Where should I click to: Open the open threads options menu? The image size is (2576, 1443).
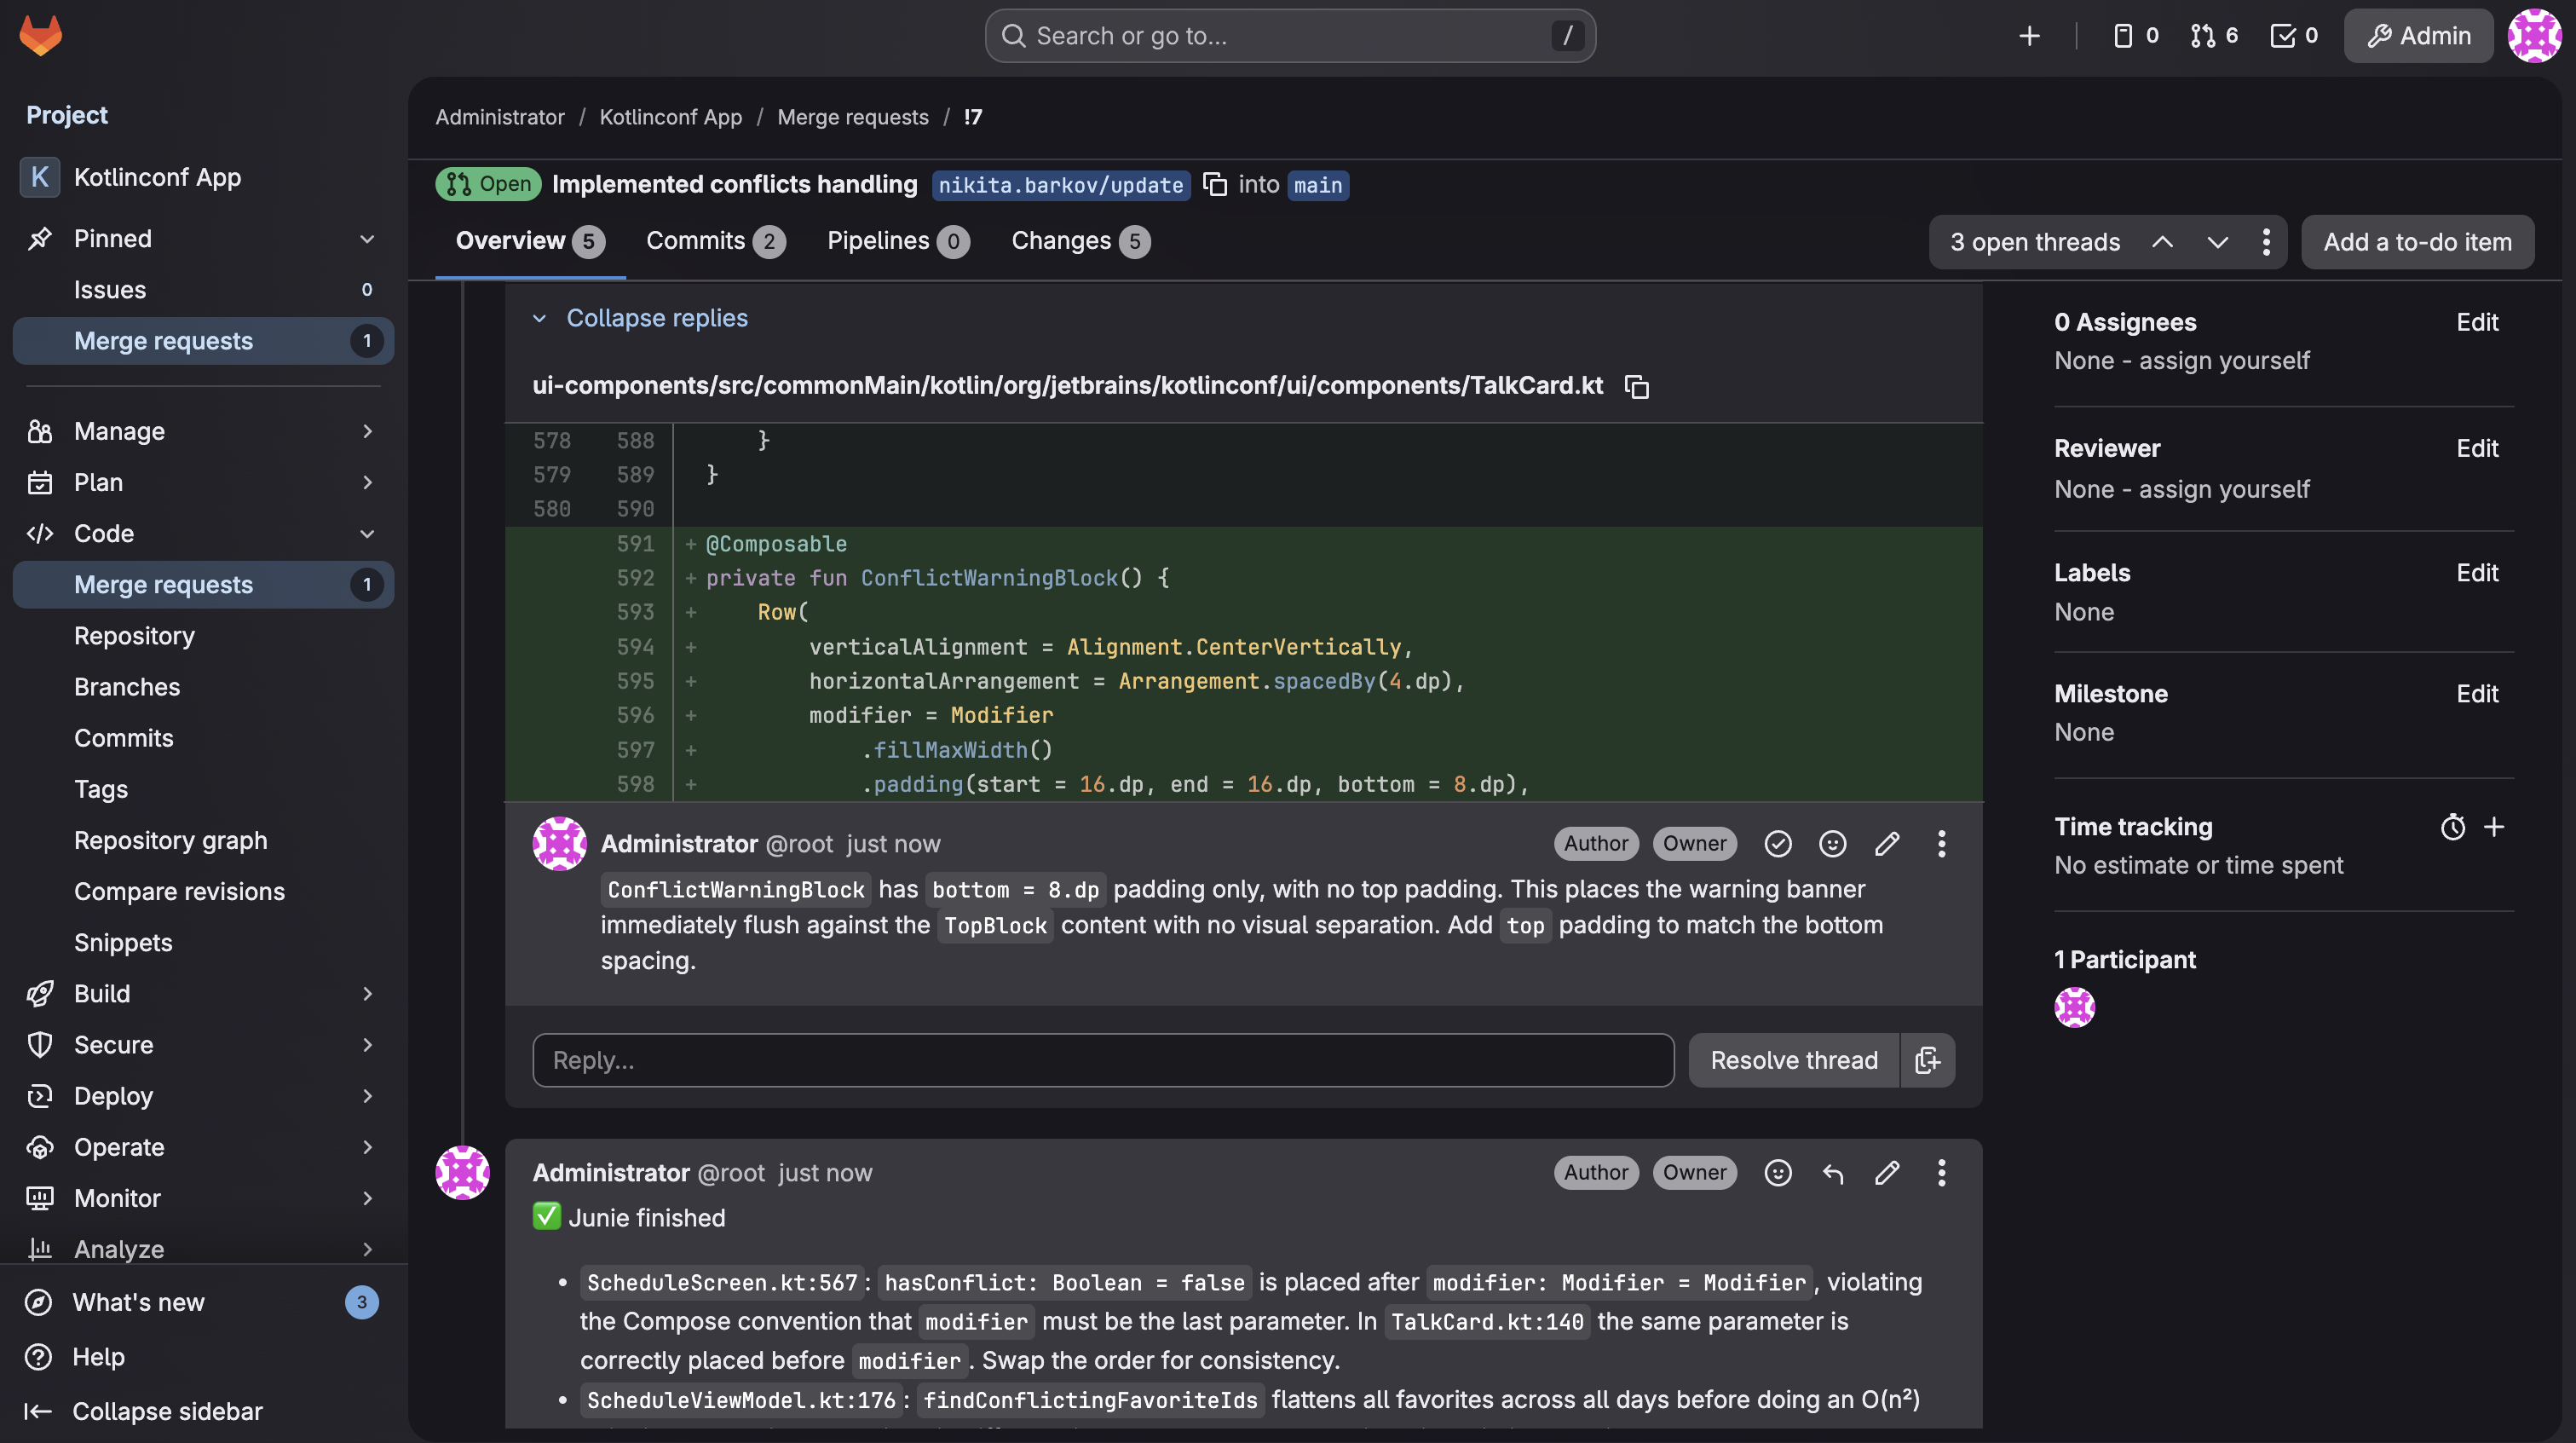(2266, 242)
